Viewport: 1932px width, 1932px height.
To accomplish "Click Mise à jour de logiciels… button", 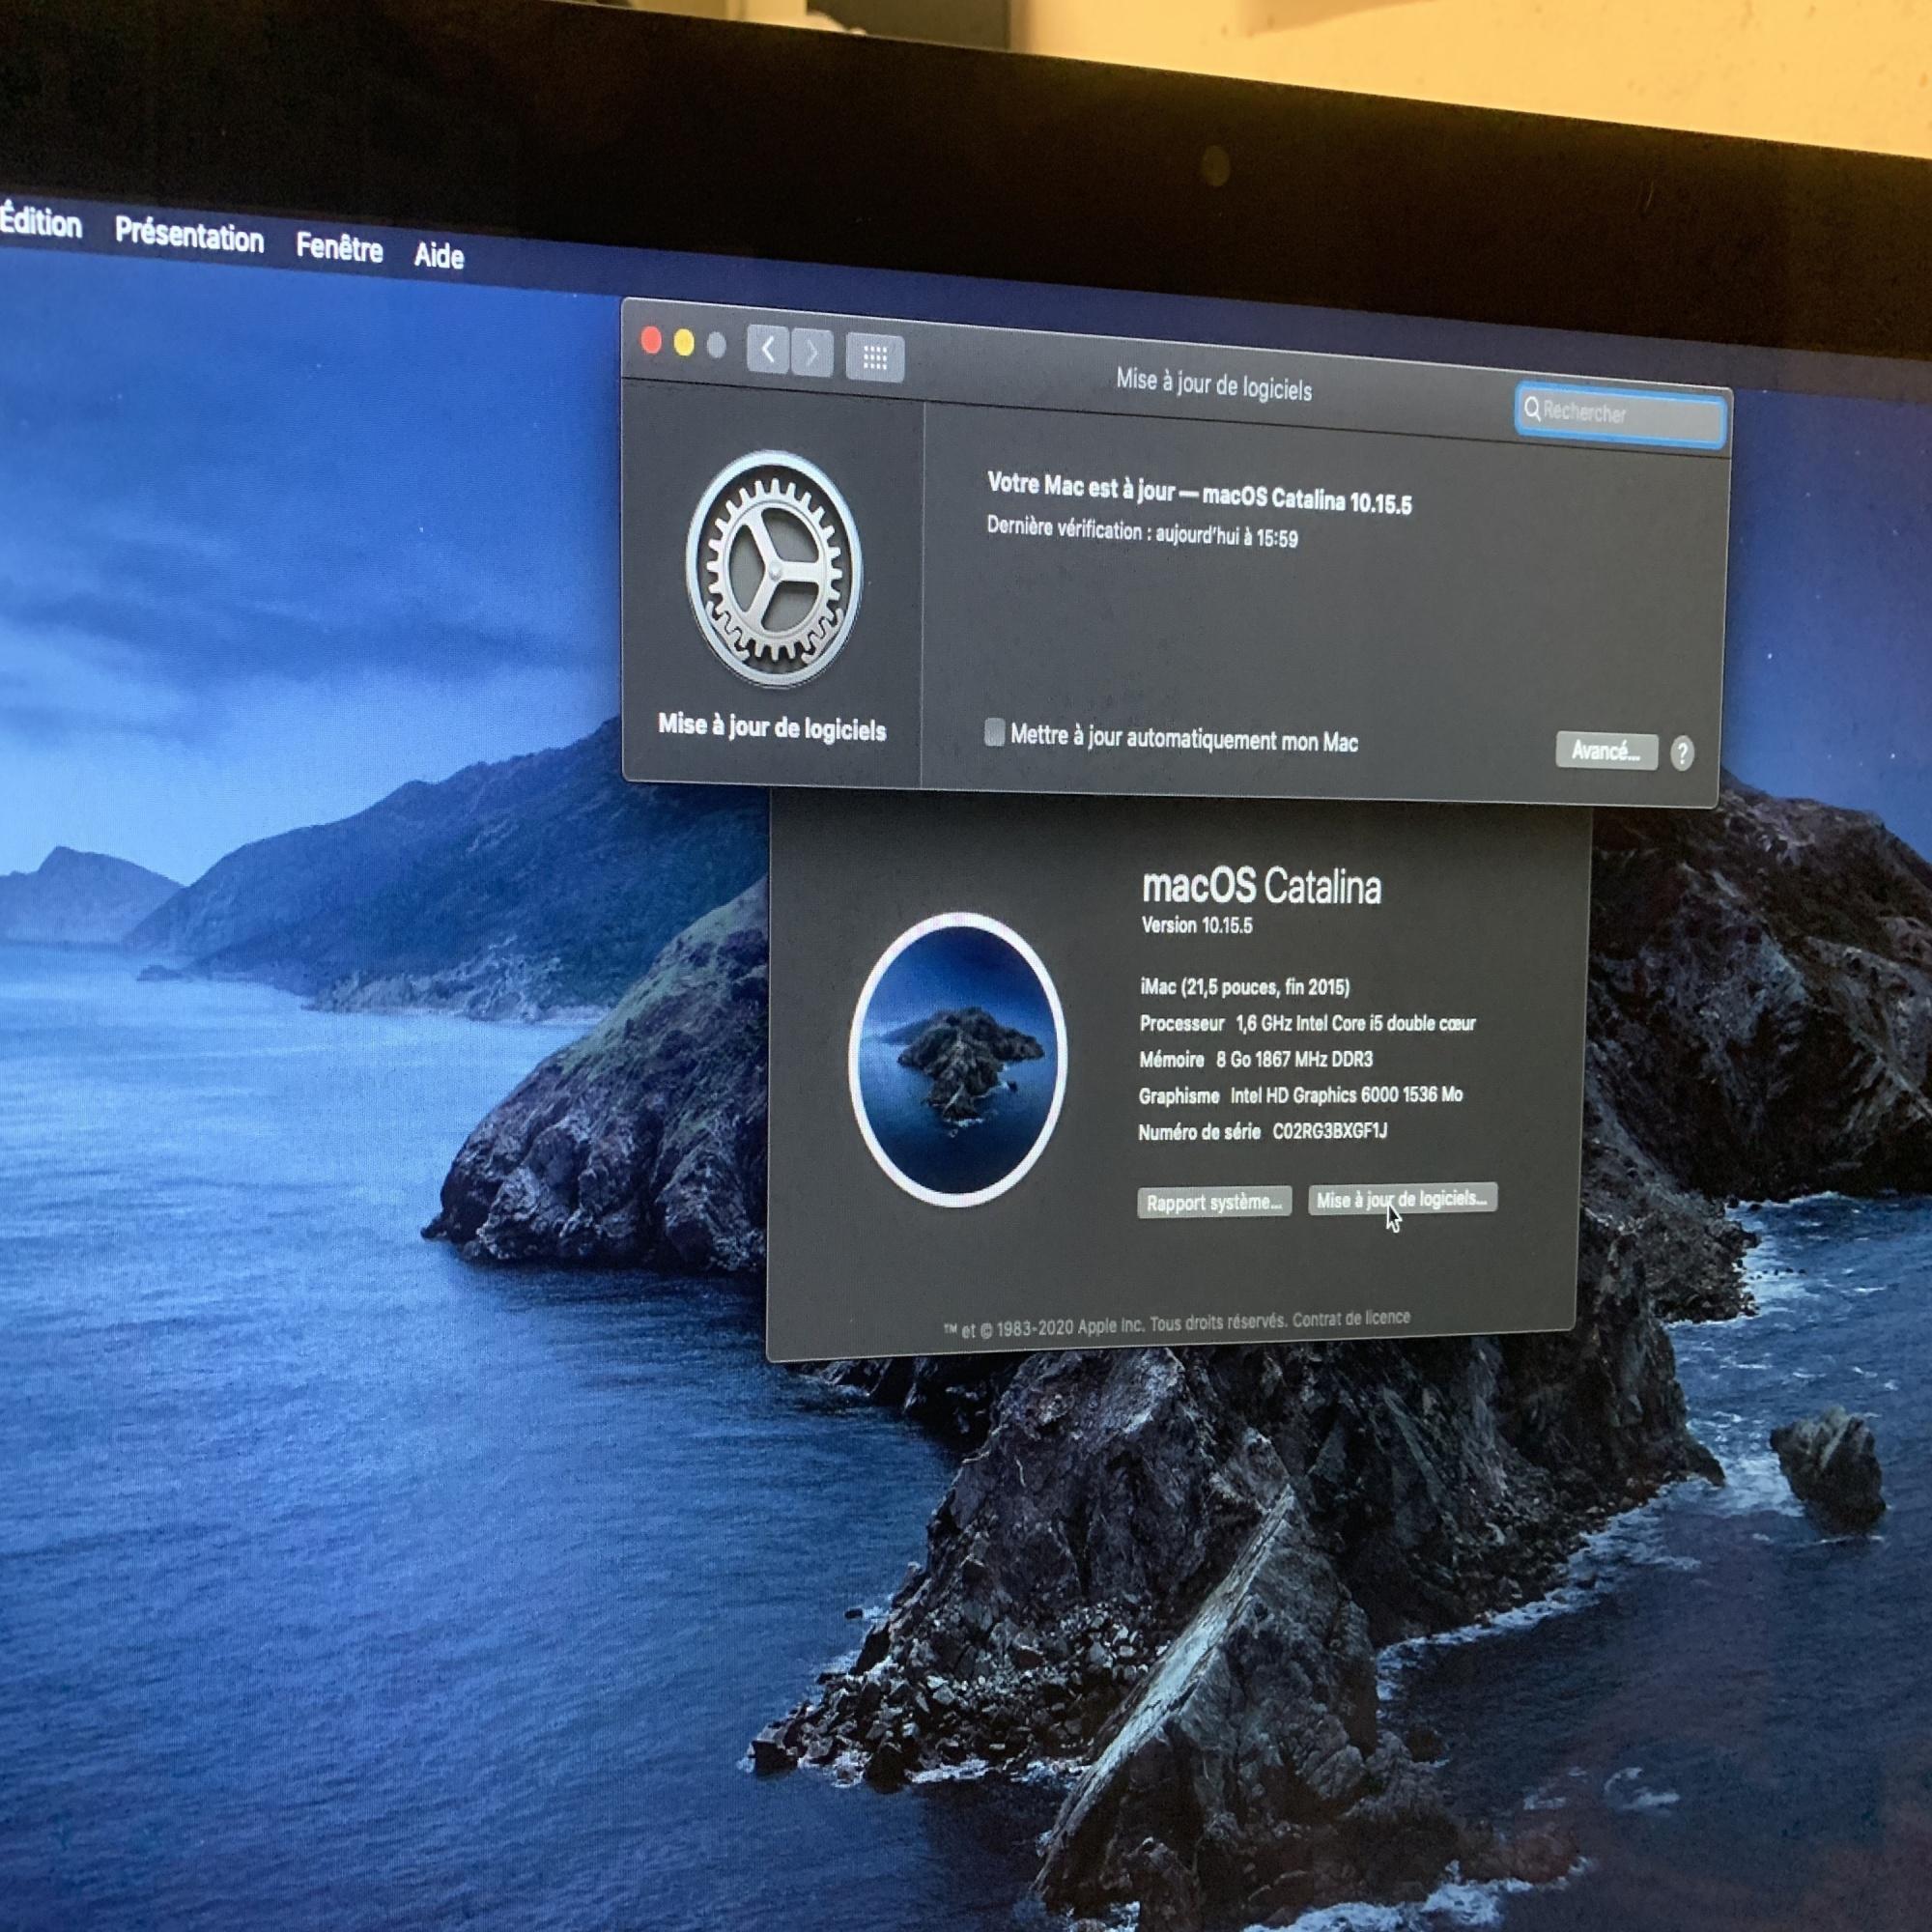I will 1402,1199.
